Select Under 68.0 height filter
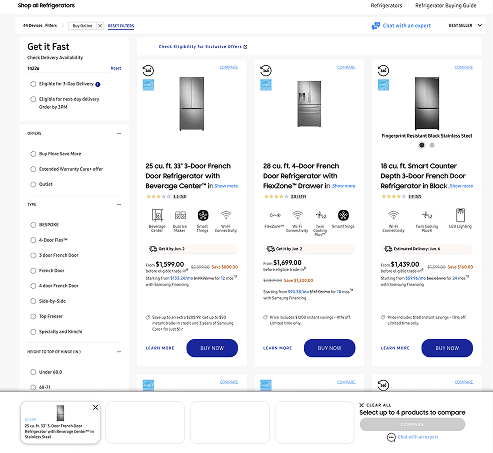This screenshot has width=493, height=453. (33, 372)
